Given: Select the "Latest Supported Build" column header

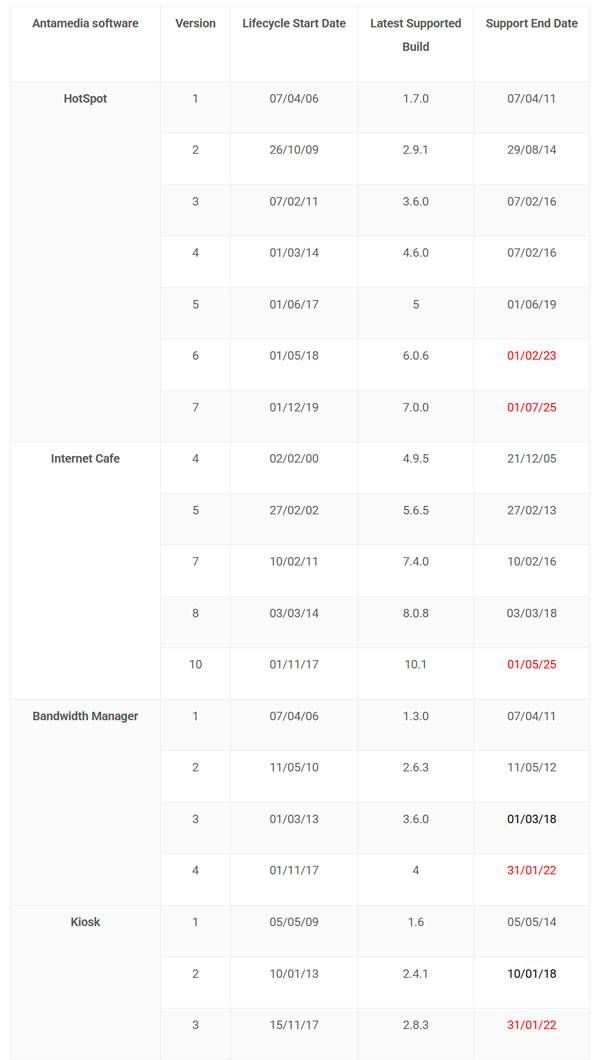Looking at the screenshot, I should [x=415, y=35].
